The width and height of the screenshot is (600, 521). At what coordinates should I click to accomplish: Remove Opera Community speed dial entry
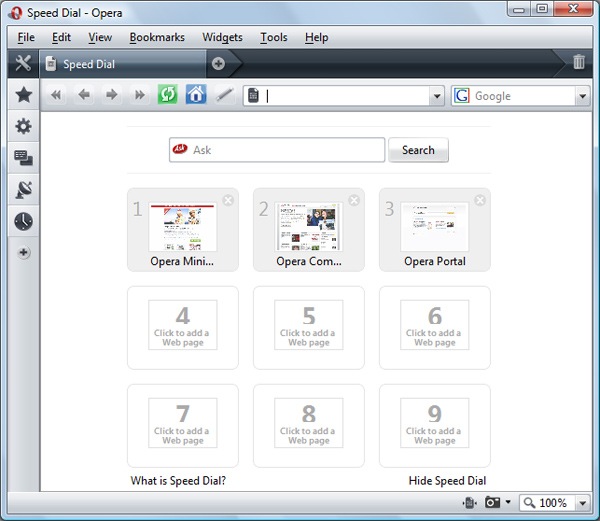pyautogui.click(x=354, y=200)
